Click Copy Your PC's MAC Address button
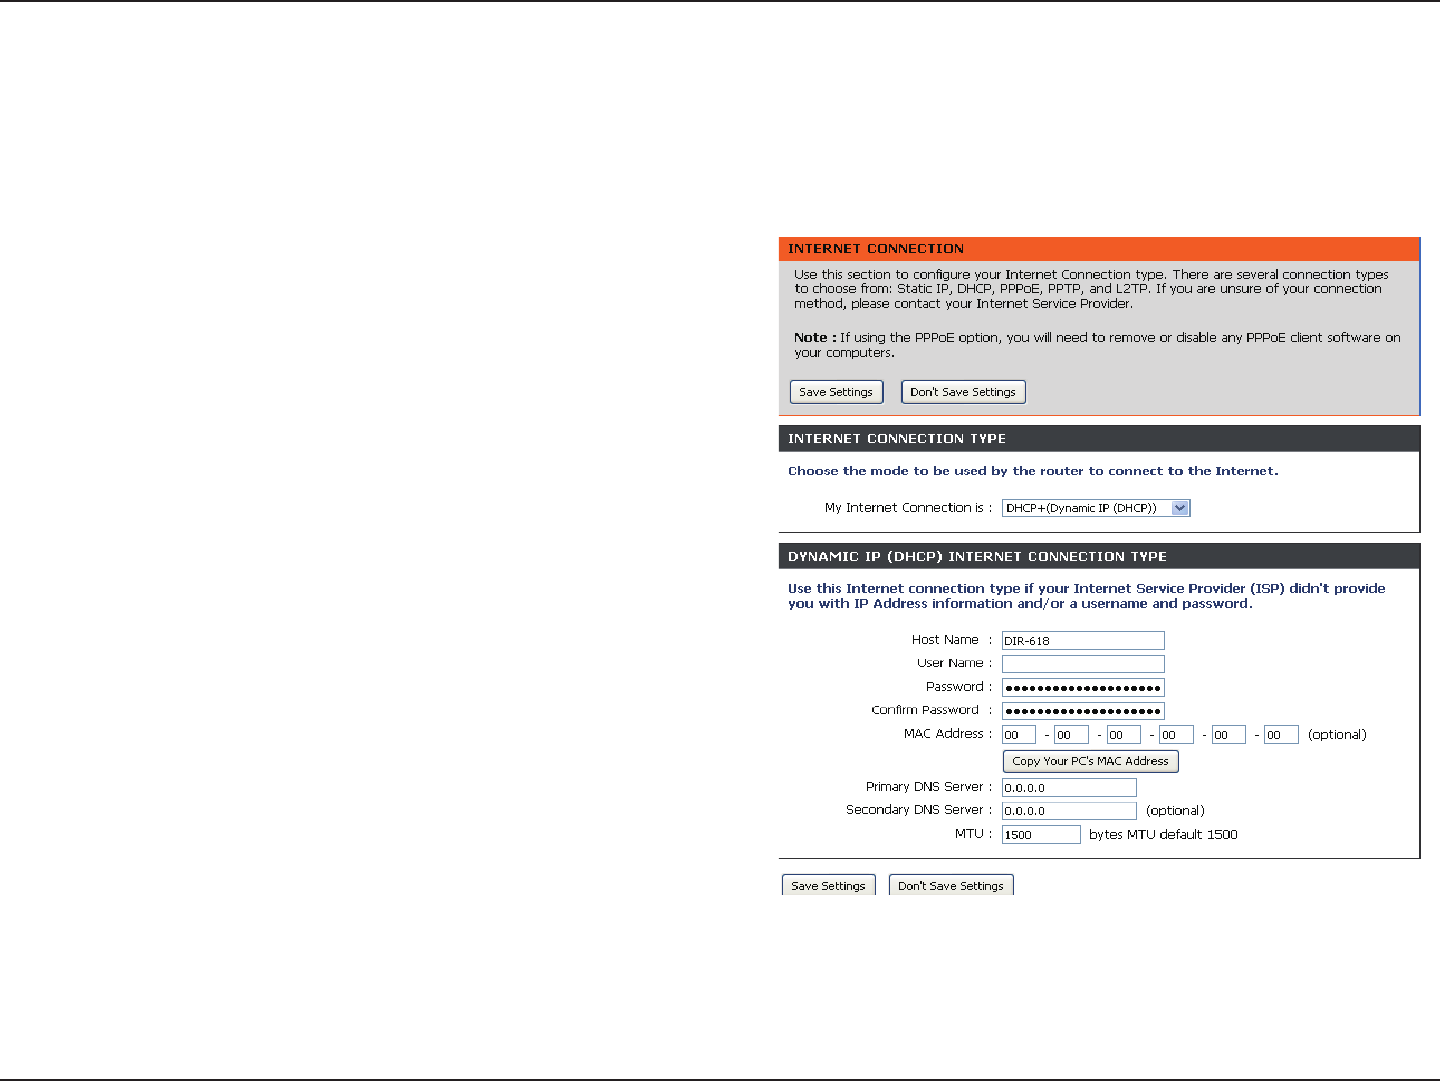1440x1081 pixels. click(1090, 761)
